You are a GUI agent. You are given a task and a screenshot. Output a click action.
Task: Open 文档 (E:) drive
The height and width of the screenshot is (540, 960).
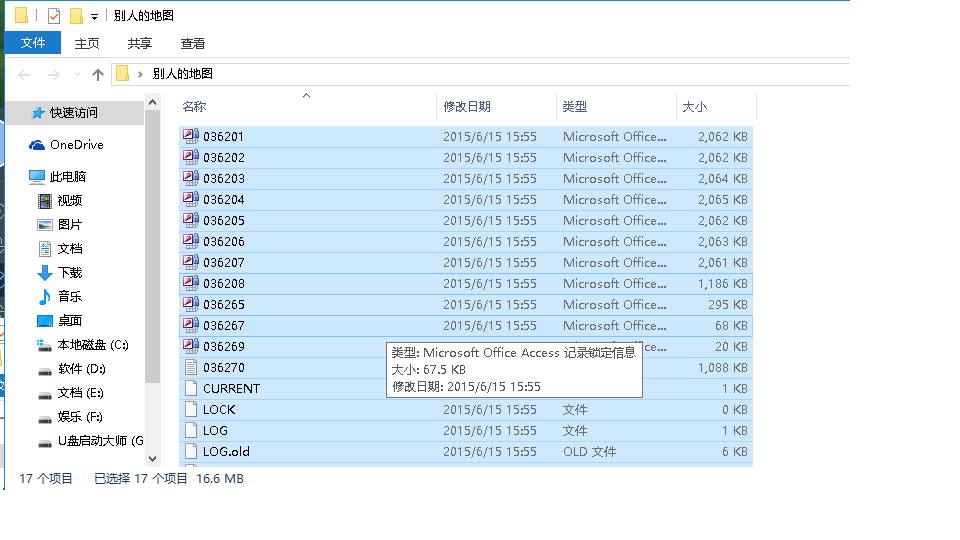click(x=80, y=392)
